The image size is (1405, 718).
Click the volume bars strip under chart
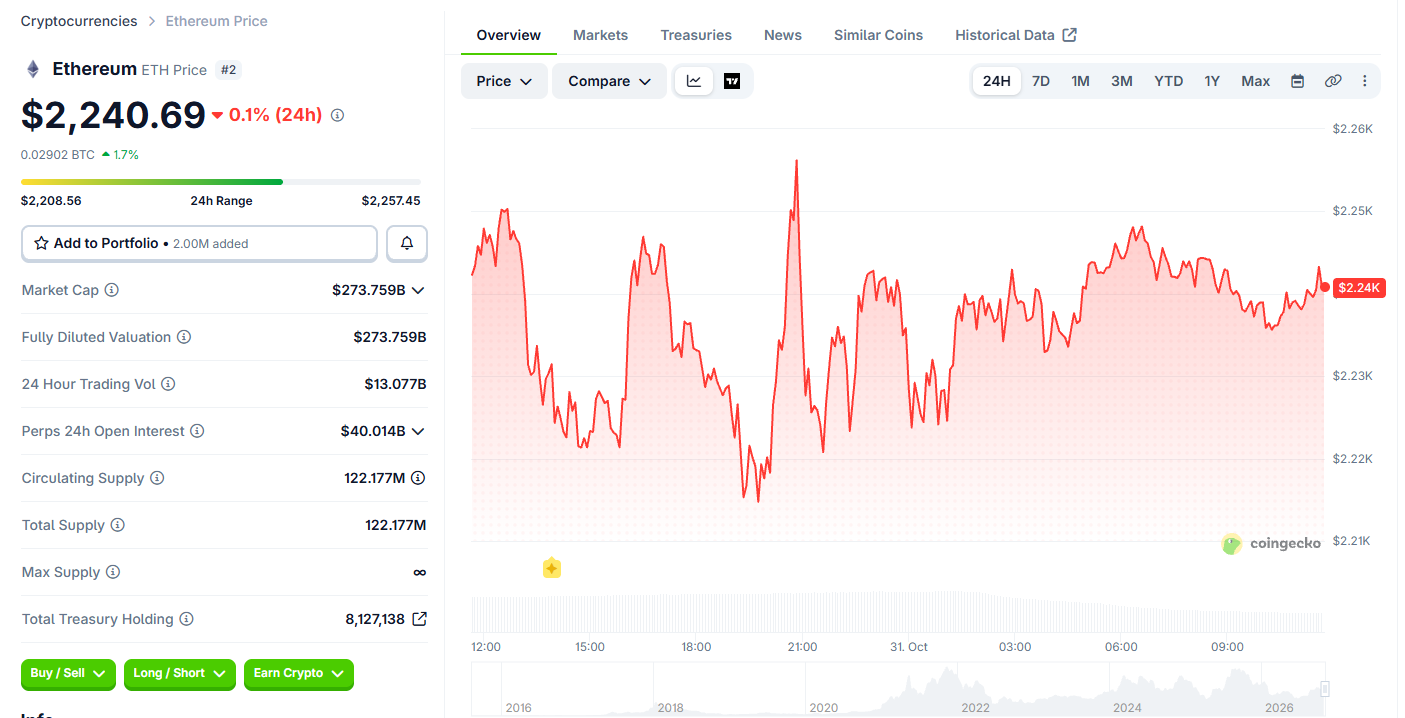897,614
